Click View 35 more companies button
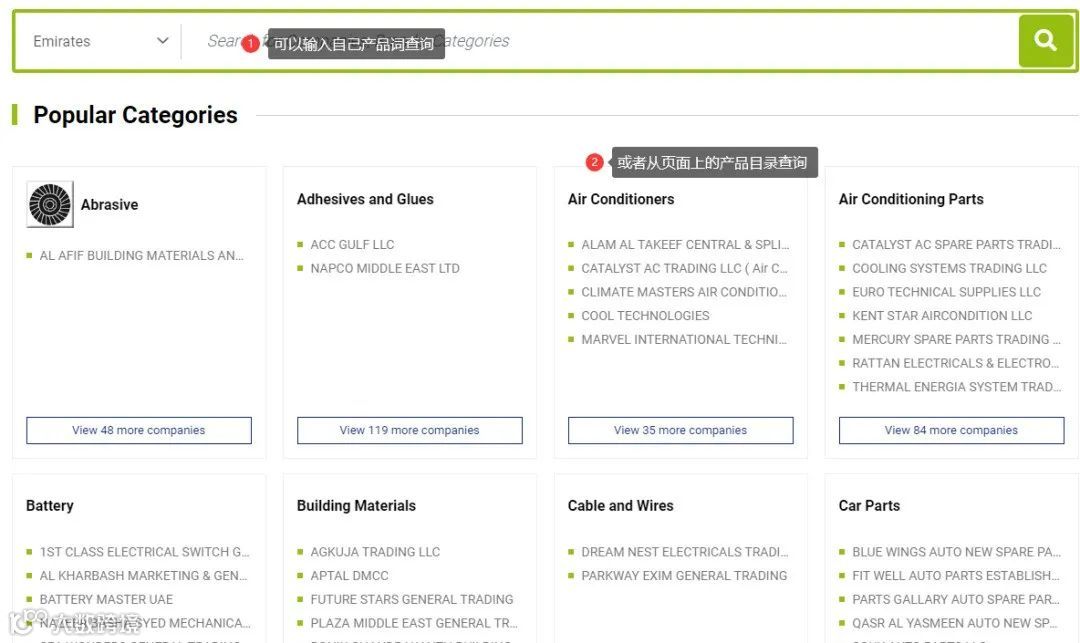1080x643 pixels. 680,430
